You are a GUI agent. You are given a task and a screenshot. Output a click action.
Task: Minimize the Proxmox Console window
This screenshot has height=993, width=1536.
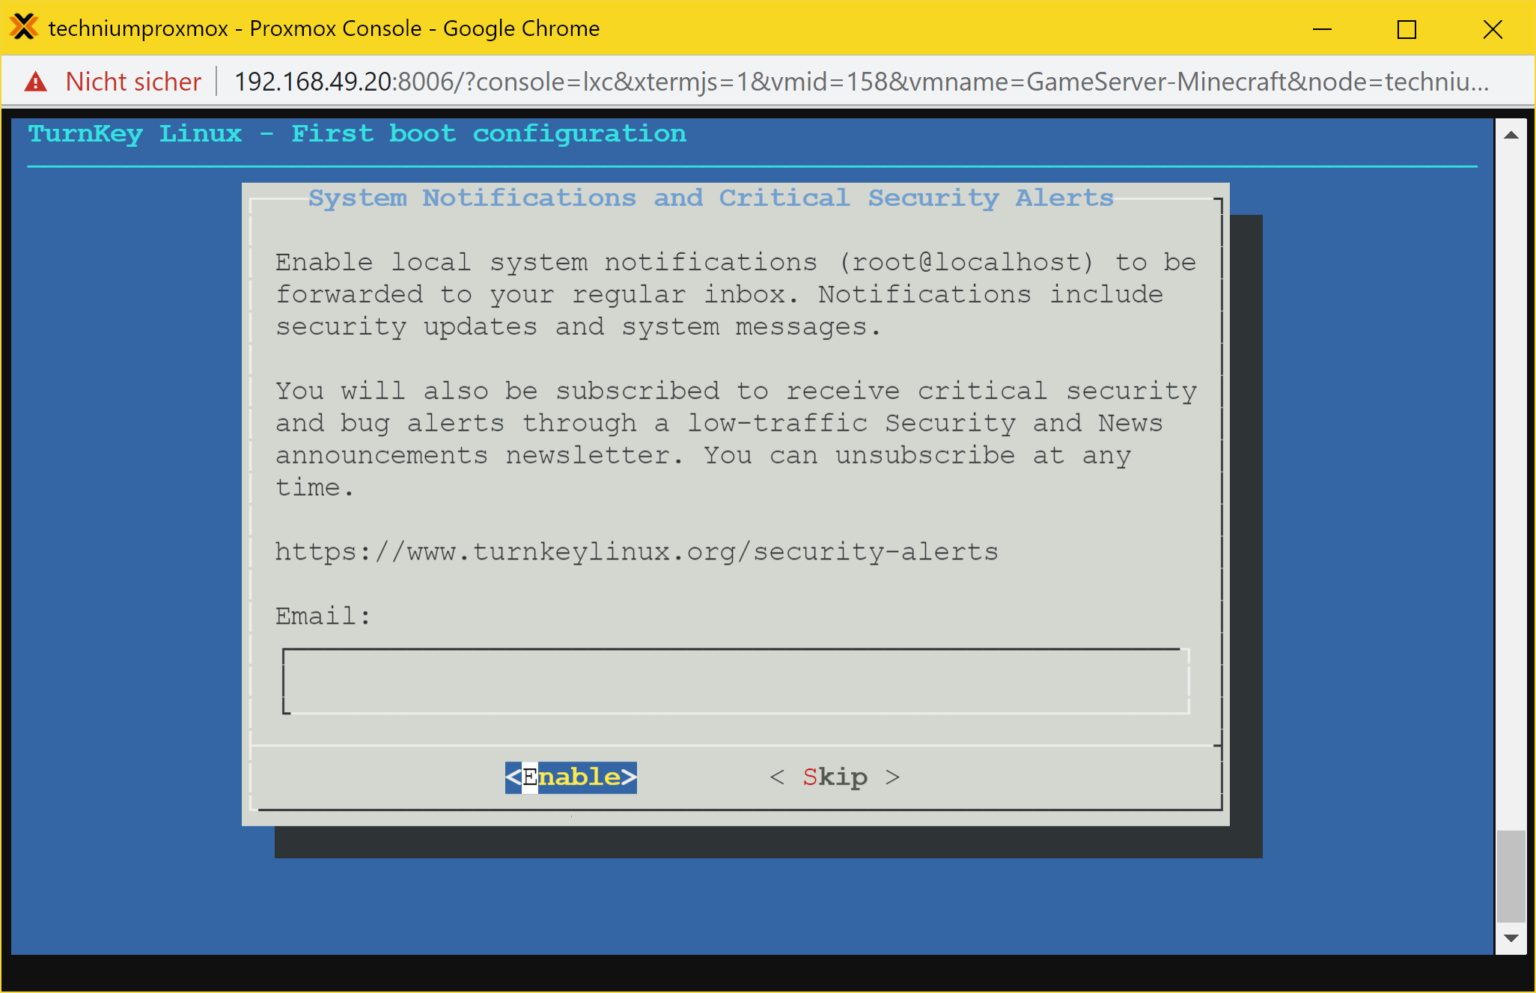pos(1322,29)
